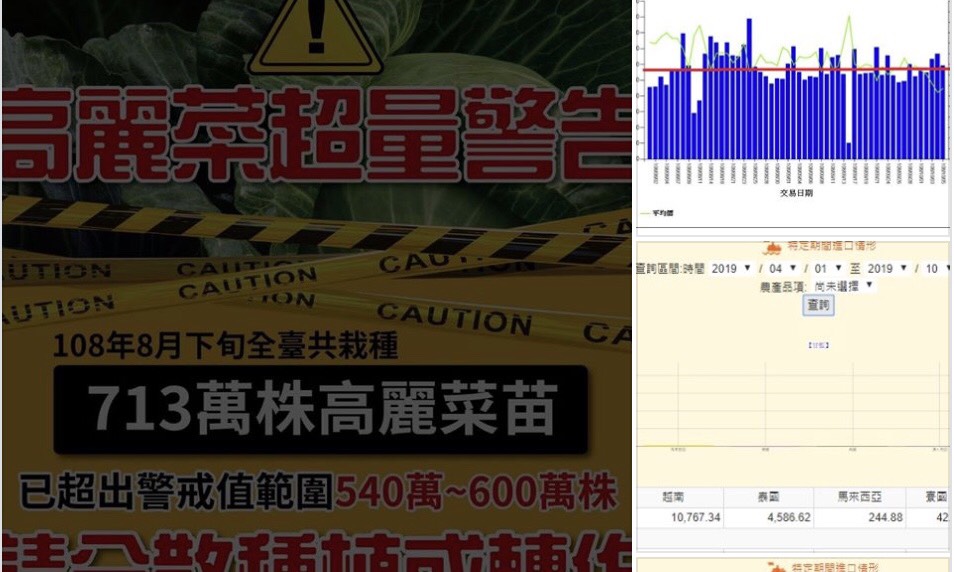Click the 查詢 query button
Screen dimensions: 954x572
pos(818,304)
